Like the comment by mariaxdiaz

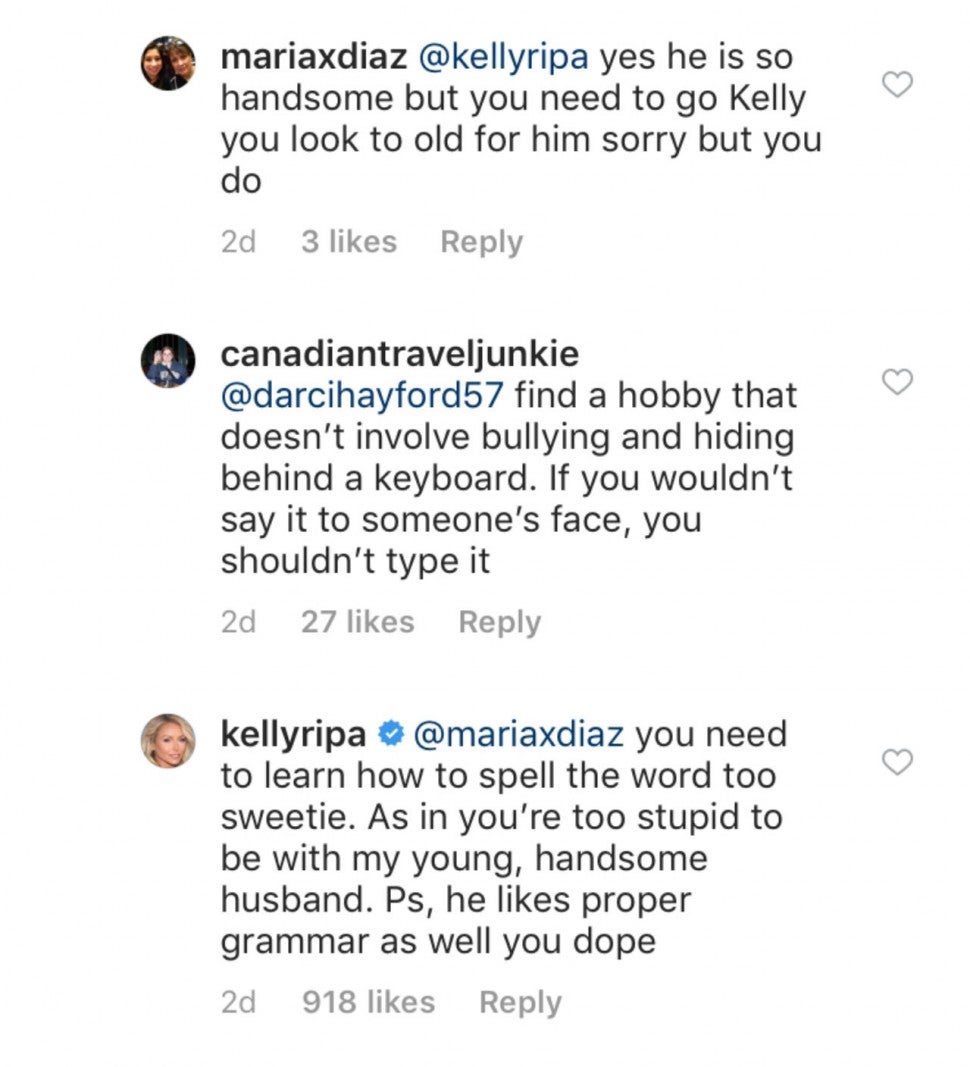point(899,86)
